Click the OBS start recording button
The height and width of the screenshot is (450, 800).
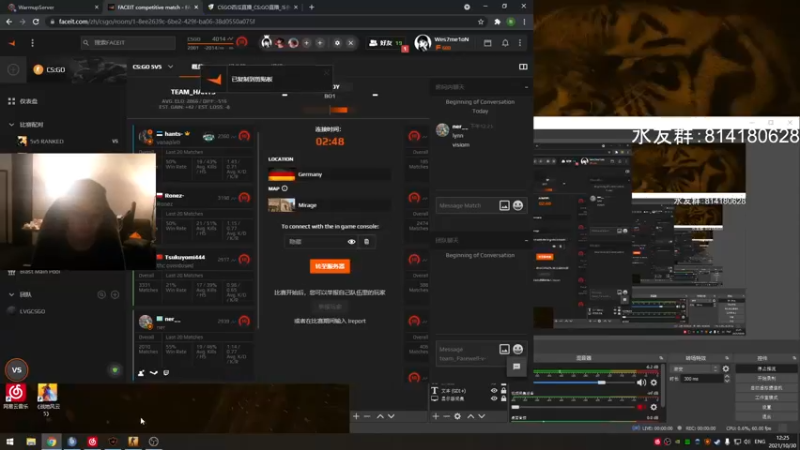point(766,378)
